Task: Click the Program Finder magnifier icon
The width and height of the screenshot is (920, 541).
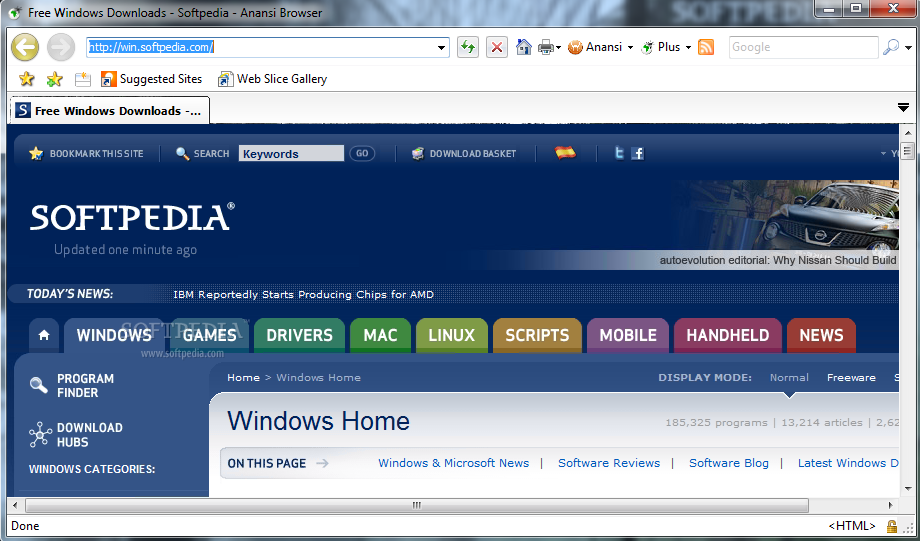Action: pyautogui.click(x=39, y=385)
